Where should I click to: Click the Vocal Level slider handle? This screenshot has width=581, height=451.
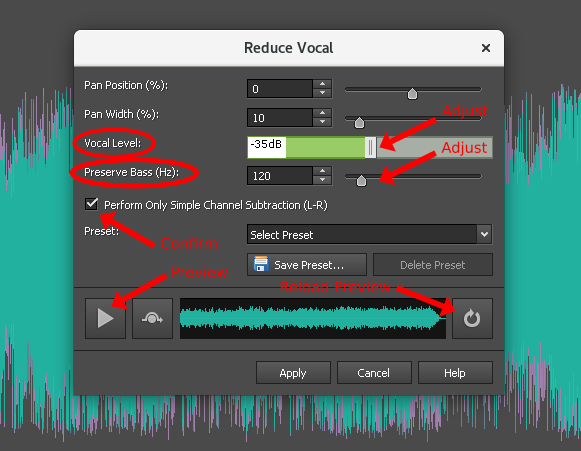(371, 147)
